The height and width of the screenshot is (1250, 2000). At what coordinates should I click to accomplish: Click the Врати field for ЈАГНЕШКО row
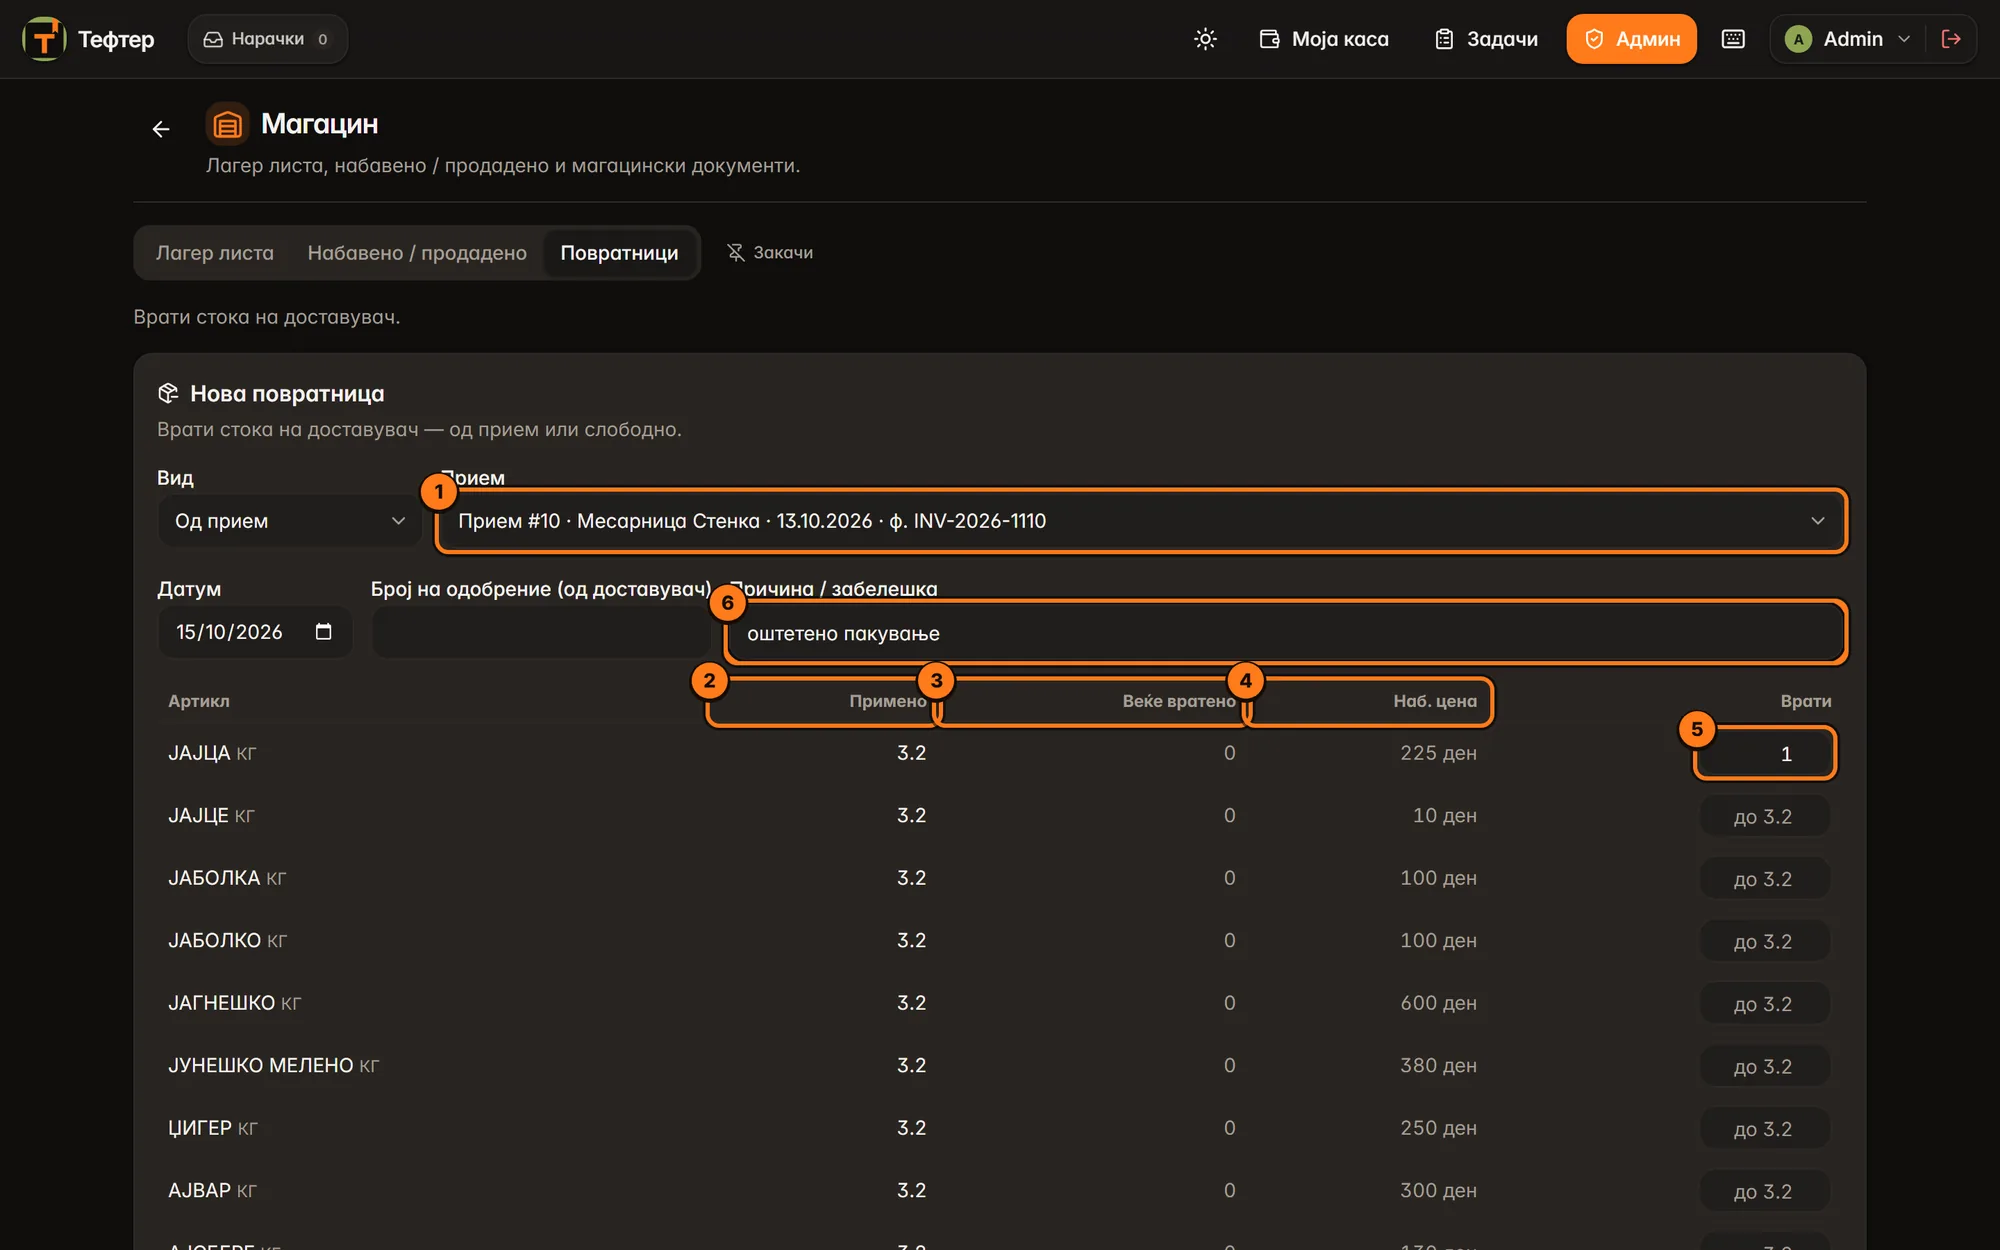coord(1764,1004)
